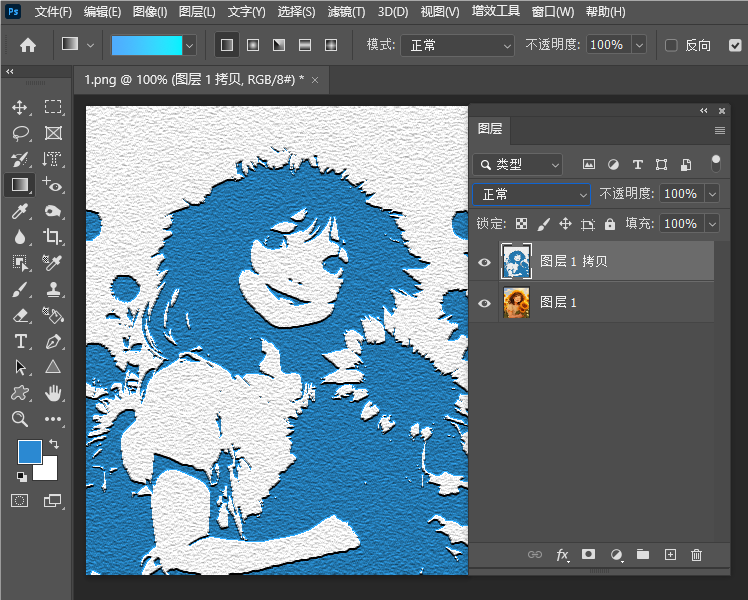The image size is (748, 600).
Task: Add a layer mask using bottom icon
Action: coord(589,554)
